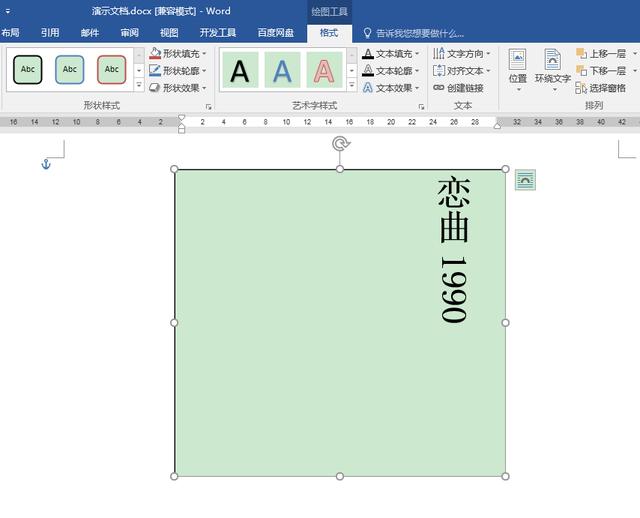Viewport: 640px width, 518px height.
Task: Open the Shape Fill (形状填充) dropdown arrow
Action: tap(204, 53)
